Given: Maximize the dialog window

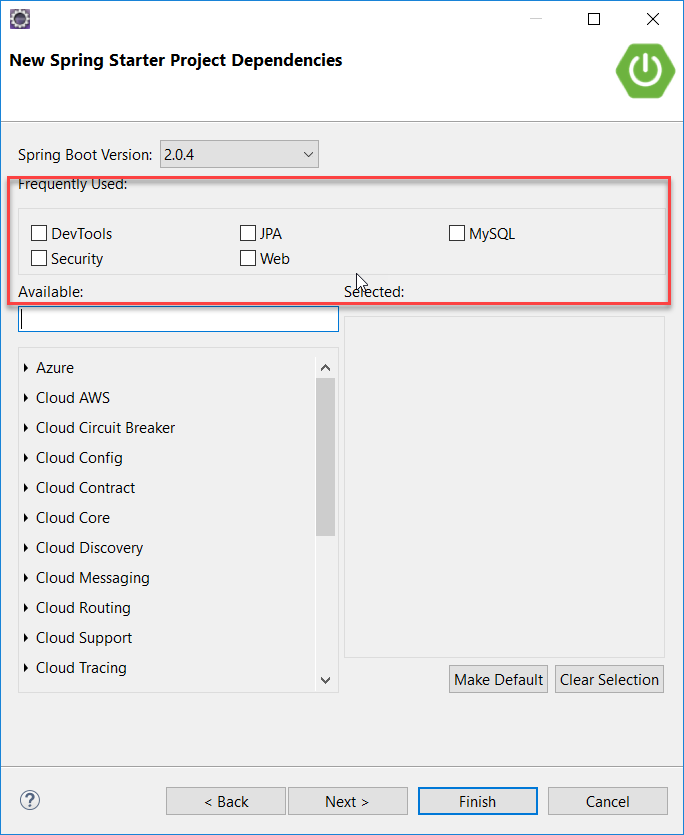Looking at the screenshot, I should (x=594, y=19).
